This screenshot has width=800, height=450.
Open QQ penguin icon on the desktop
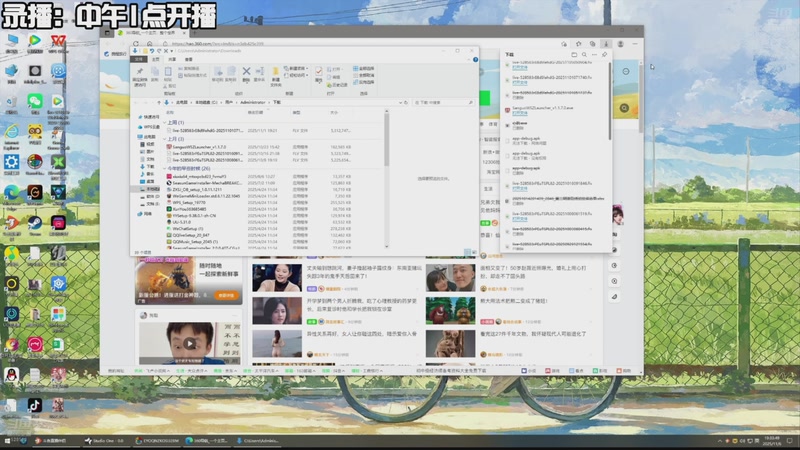coord(11,374)
